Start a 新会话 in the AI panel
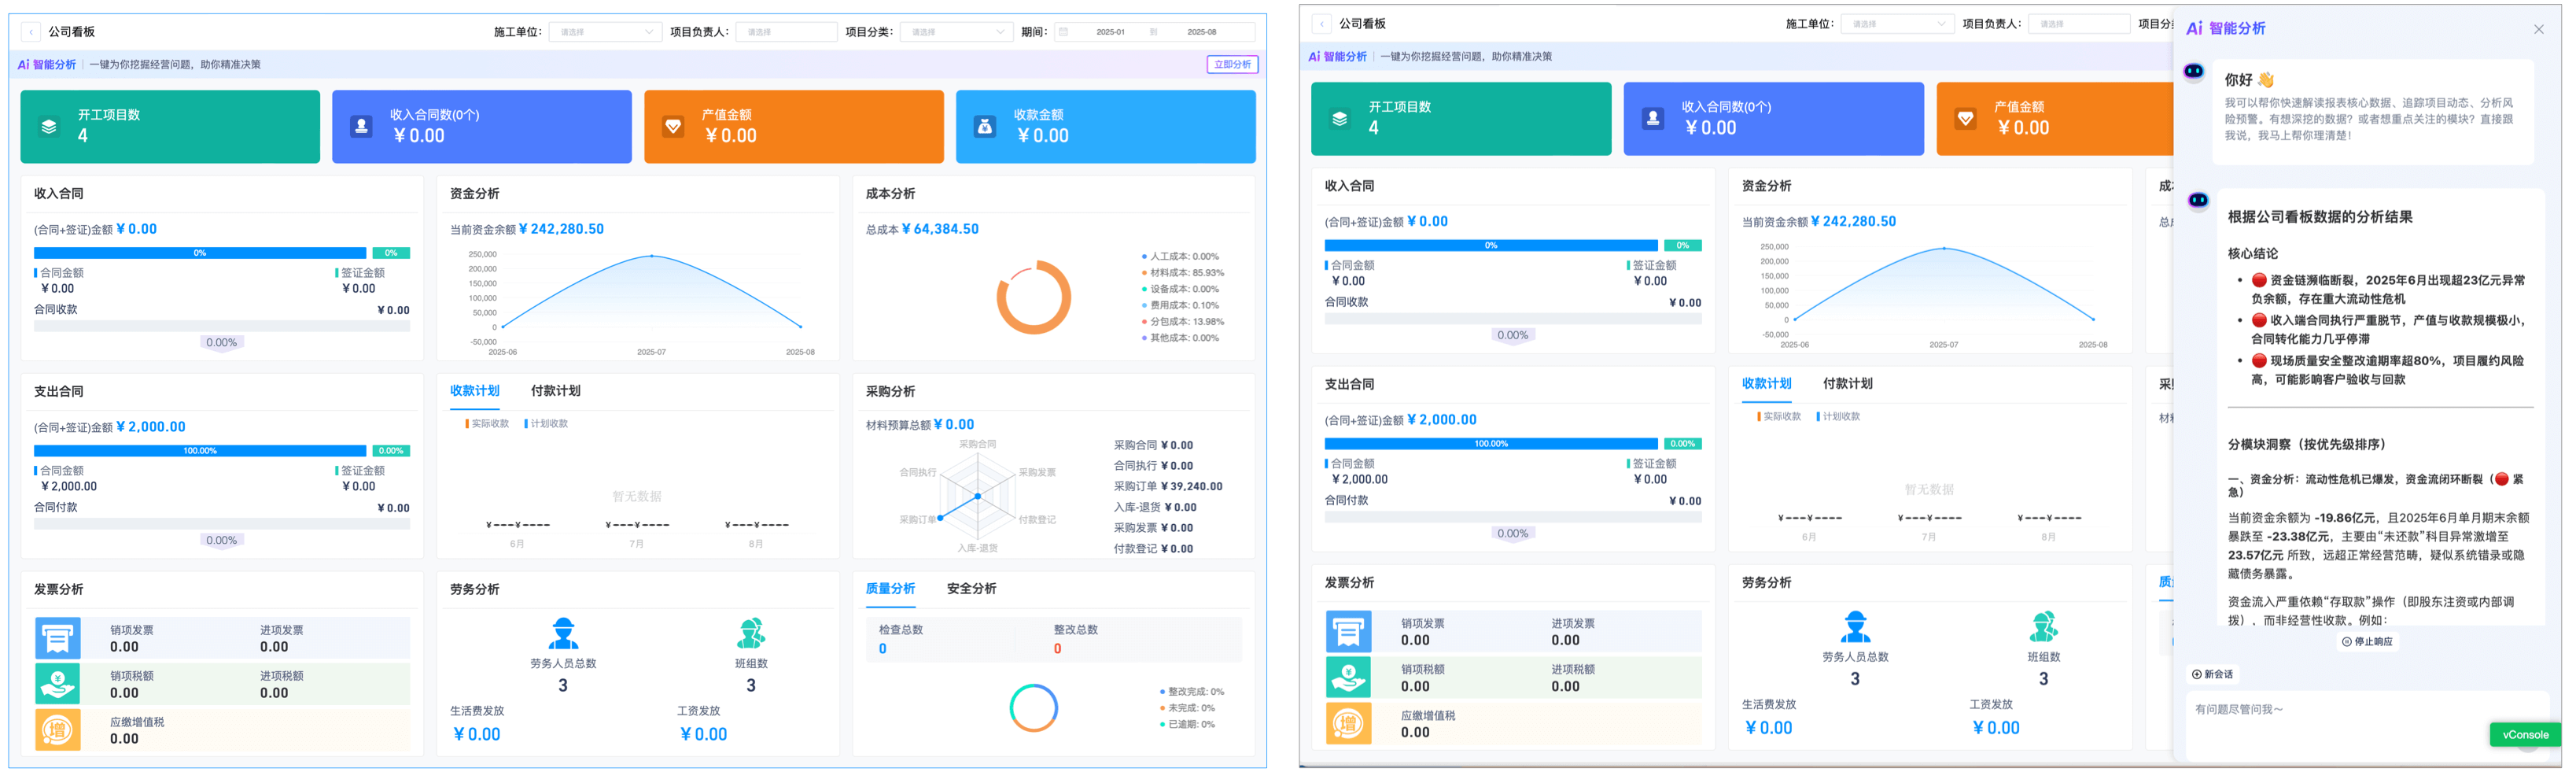Screen dimensions: 2576x783 2212,675
